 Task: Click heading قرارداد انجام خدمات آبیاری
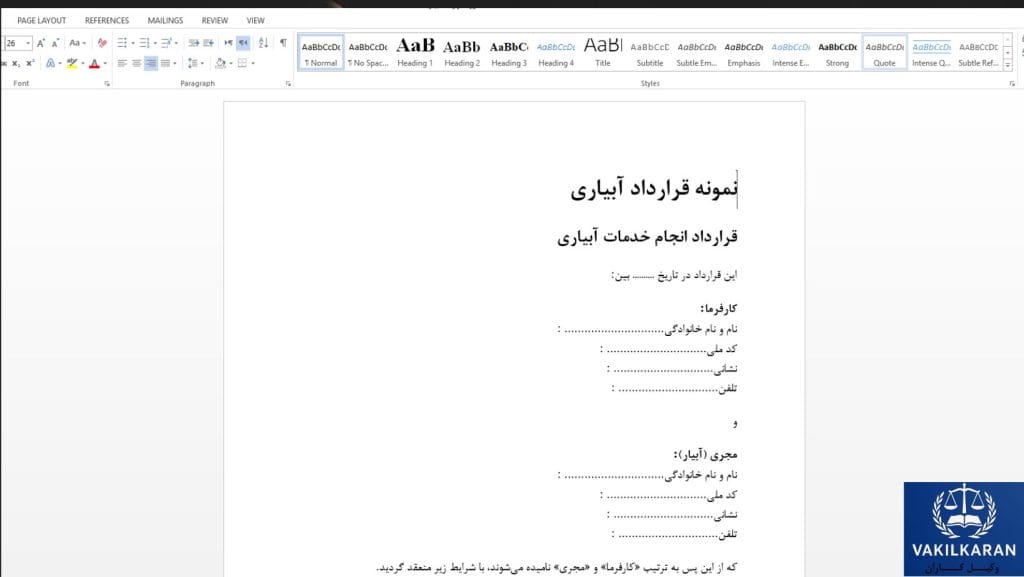[x=647, y=237]
